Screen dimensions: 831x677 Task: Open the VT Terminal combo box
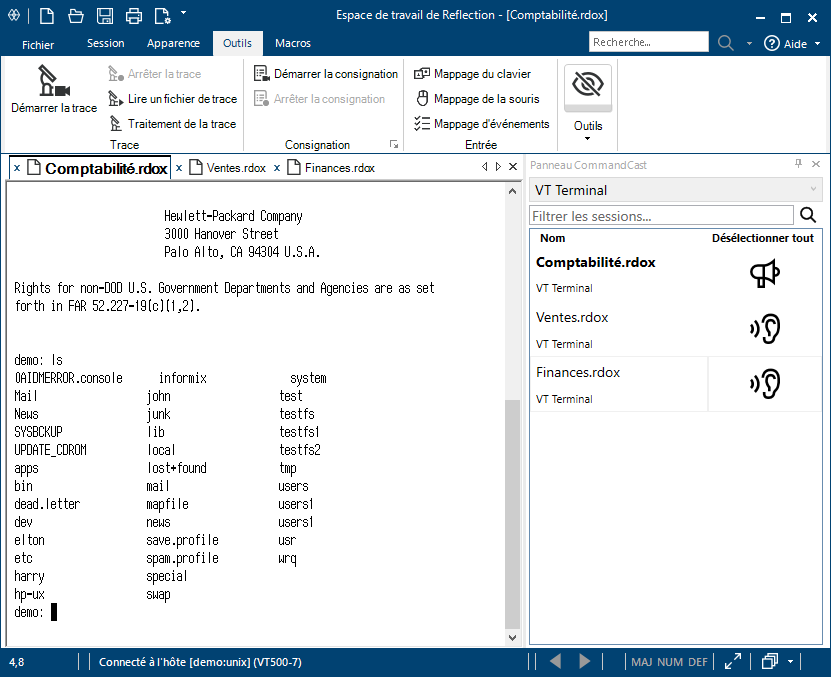pyautogui.click(x=676, y=190)
